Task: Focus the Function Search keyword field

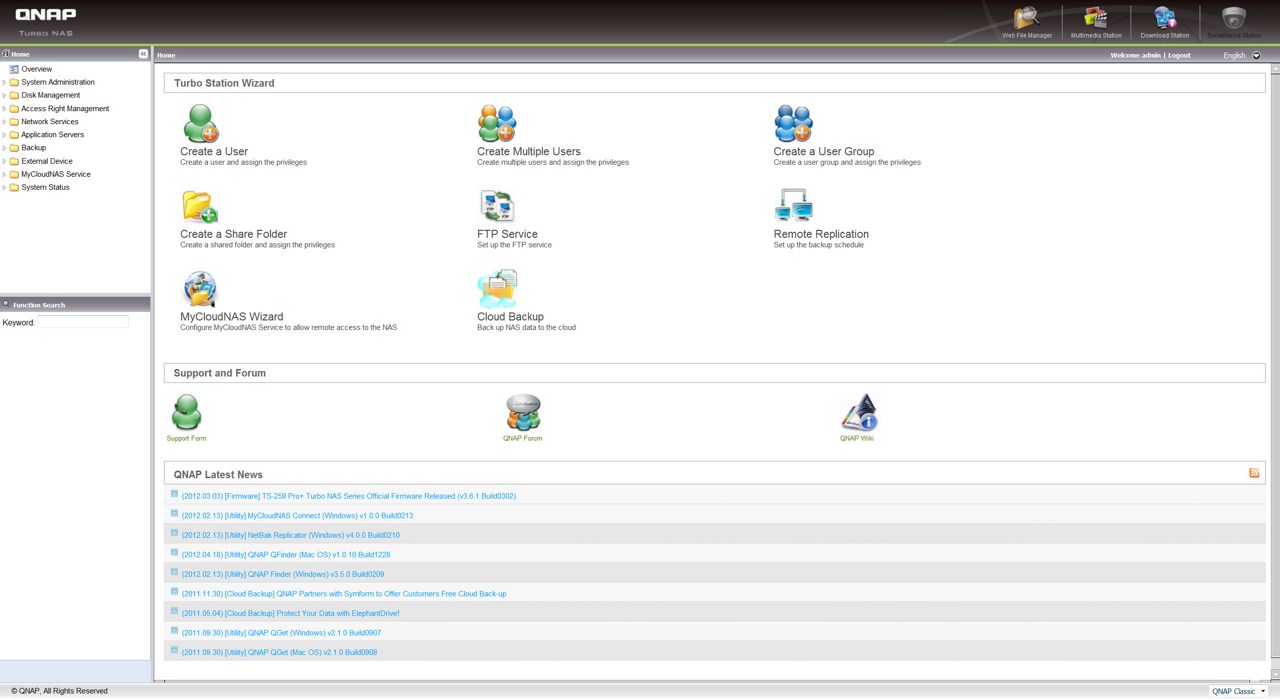Action: 83,322
